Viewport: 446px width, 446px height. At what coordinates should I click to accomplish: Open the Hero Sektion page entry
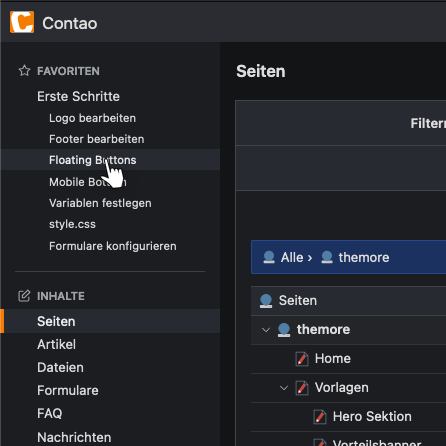click(372, 417)
